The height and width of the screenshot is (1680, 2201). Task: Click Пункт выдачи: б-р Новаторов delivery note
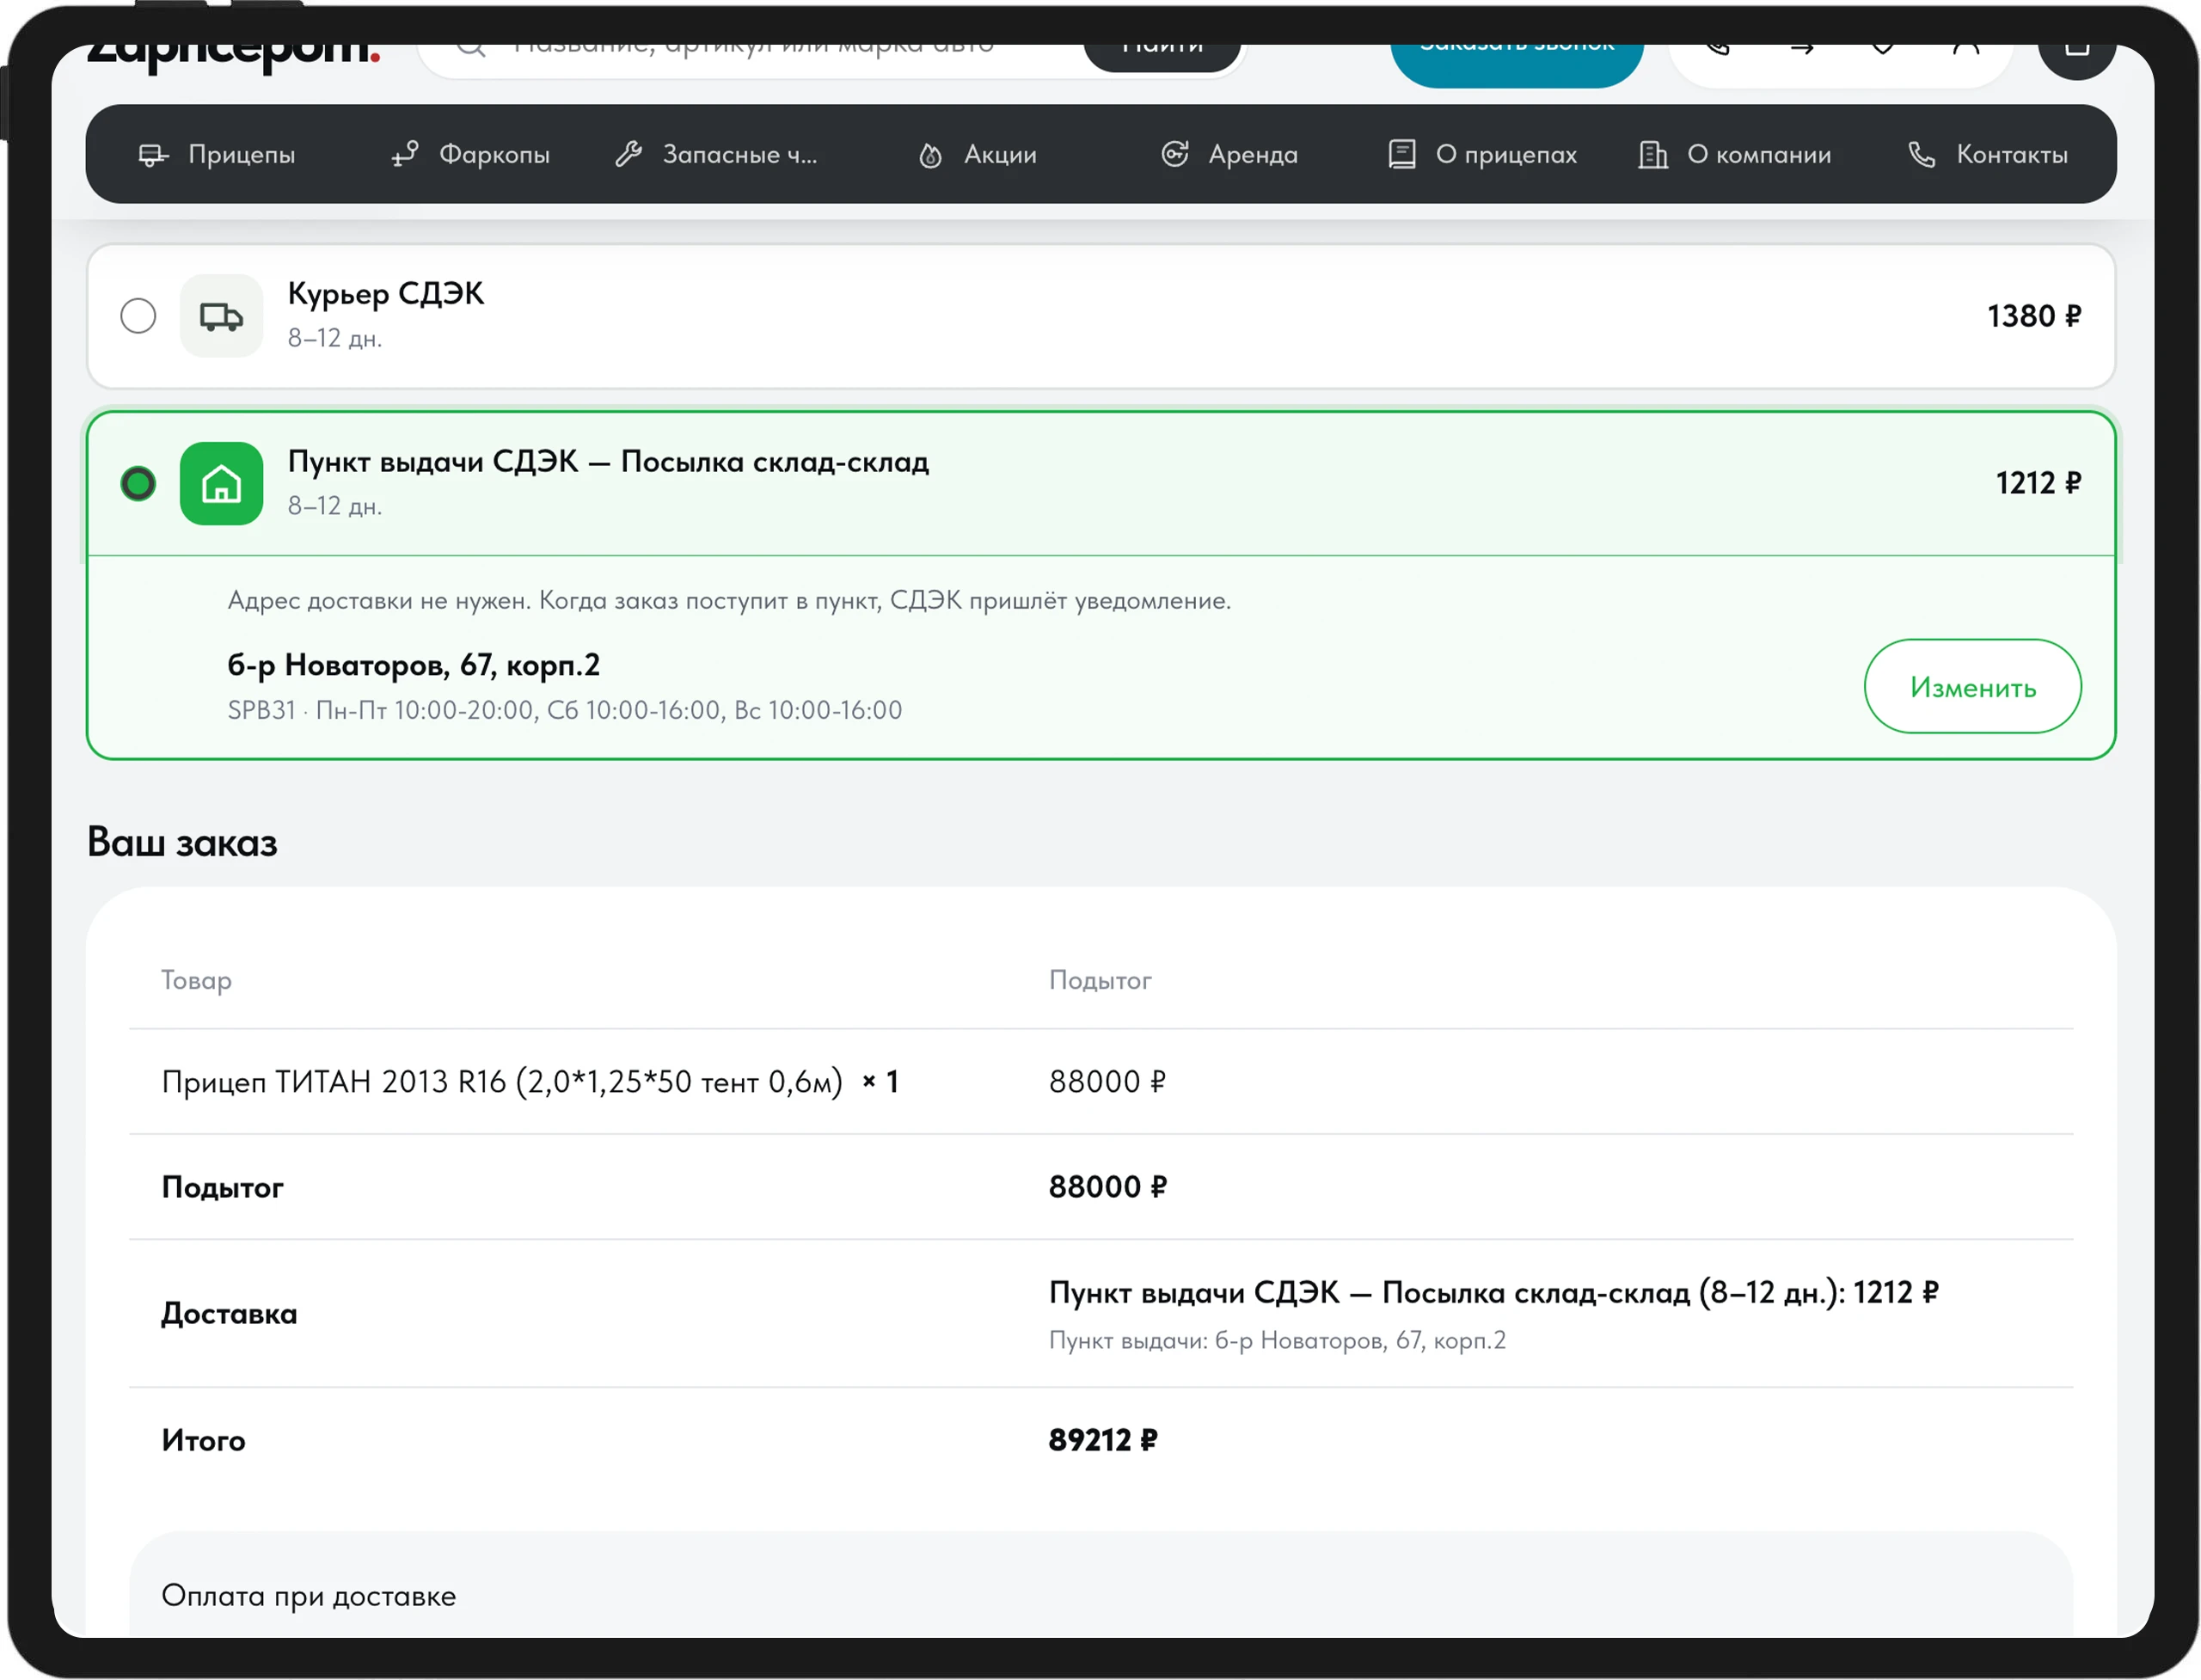pyautogui.click(x=1277, y=1341)
